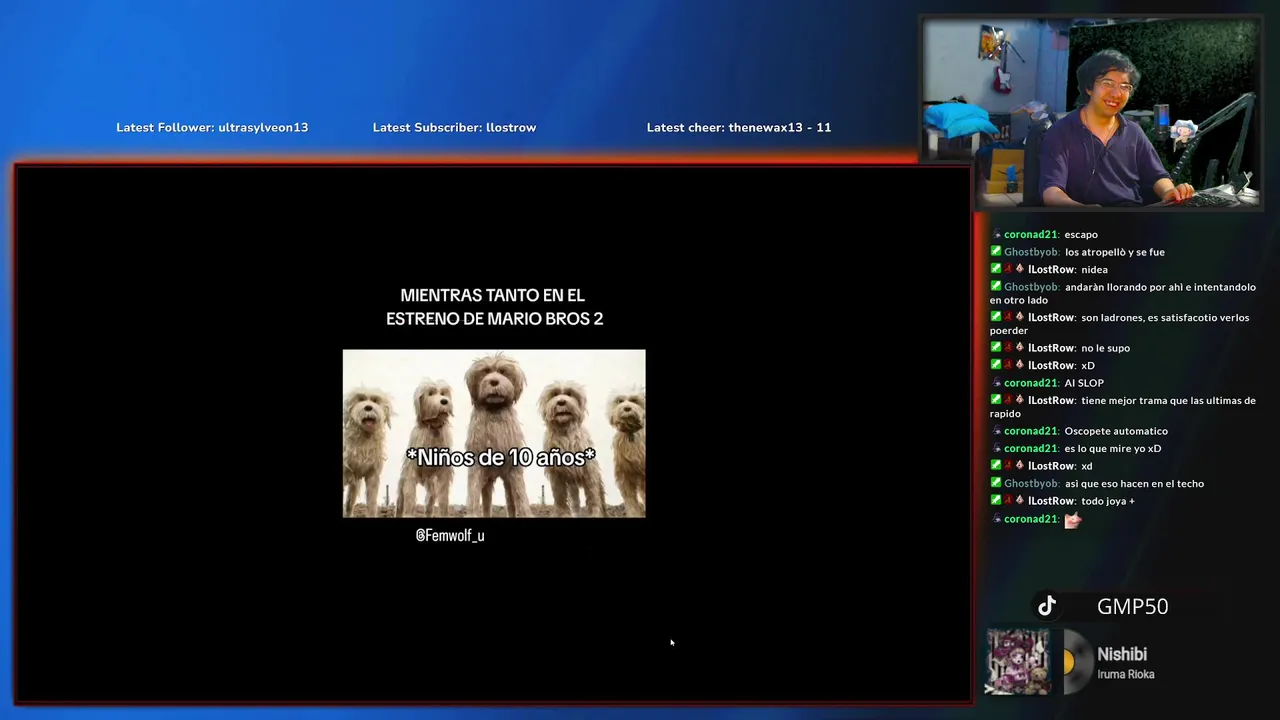Click the chat message 'tiene mejor trama que las ultimas'
1280x720 pixels.
1123,406
